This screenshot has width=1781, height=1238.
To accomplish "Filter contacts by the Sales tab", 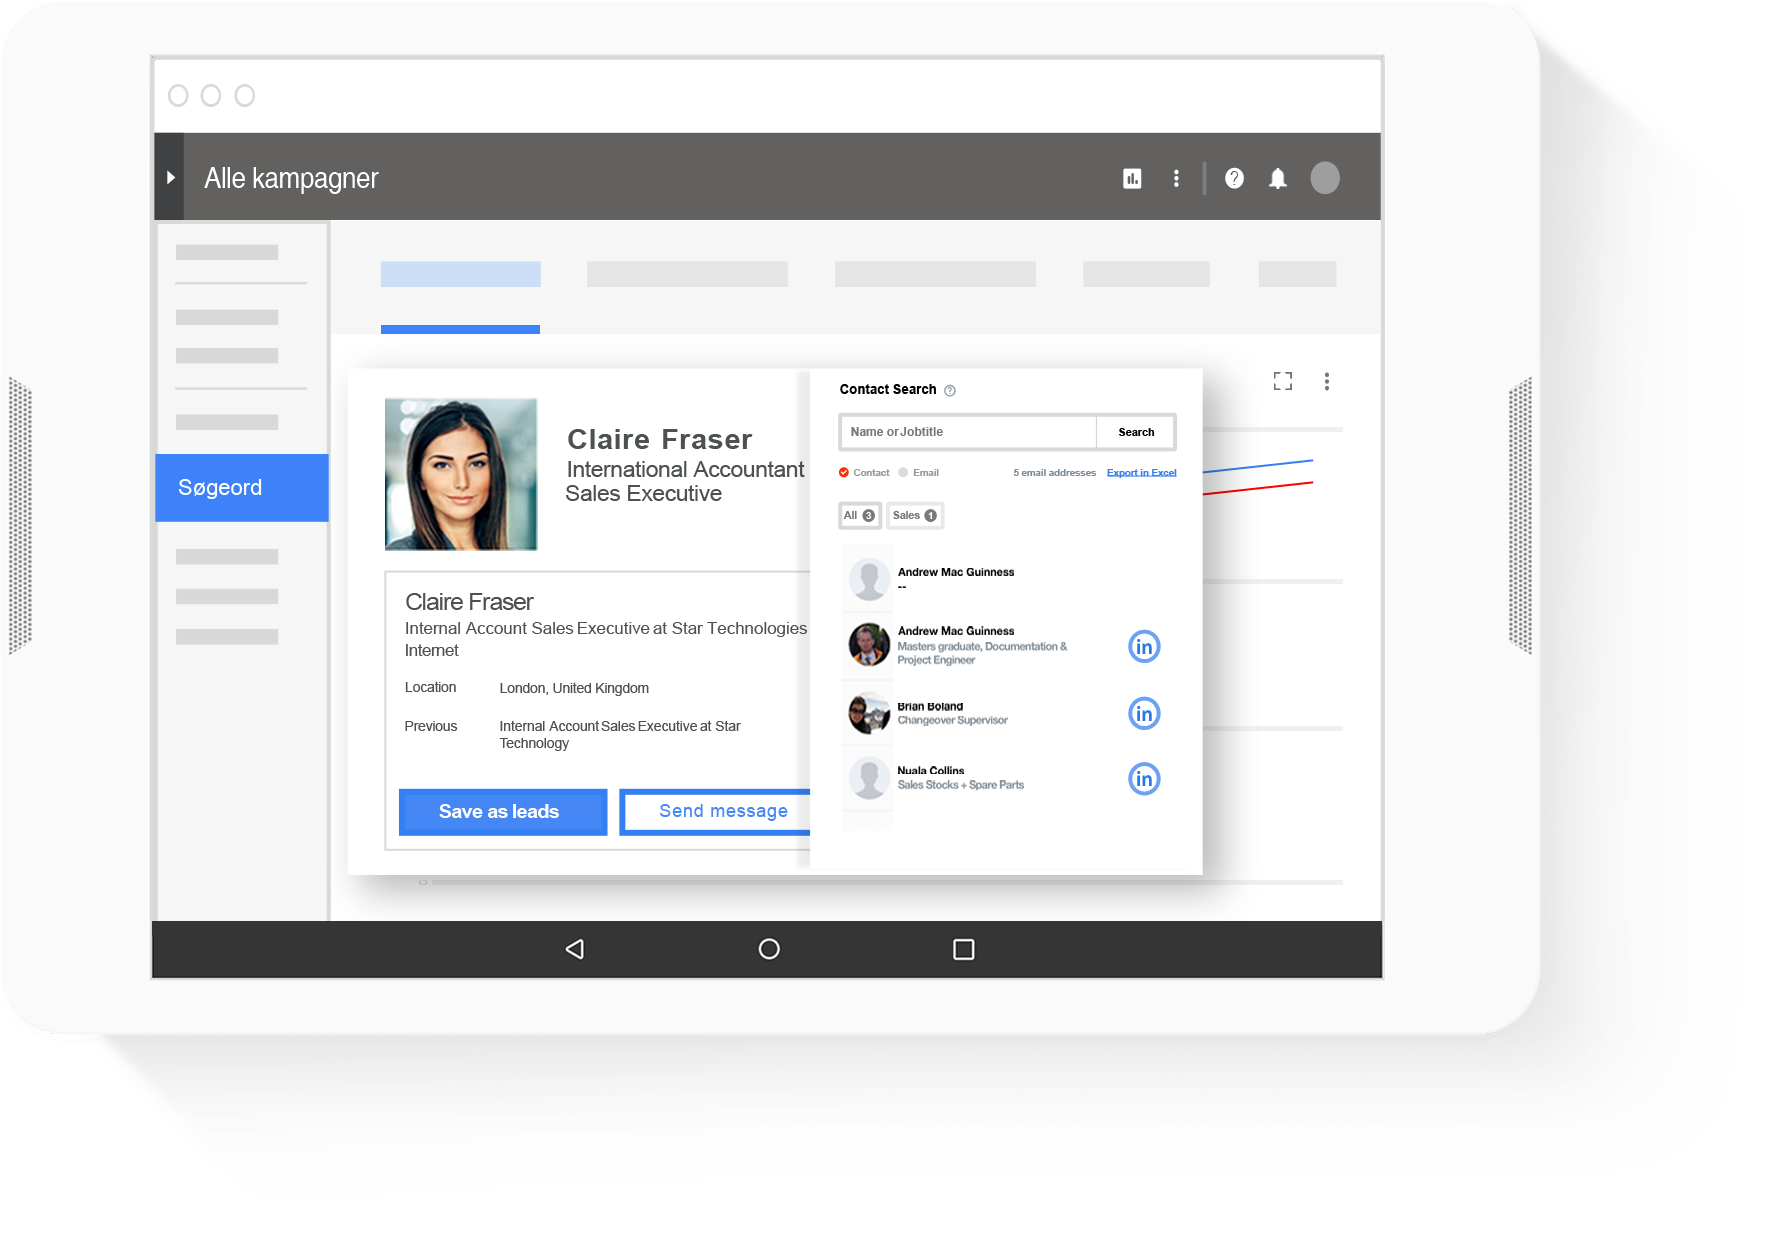I will pos(914,516).
